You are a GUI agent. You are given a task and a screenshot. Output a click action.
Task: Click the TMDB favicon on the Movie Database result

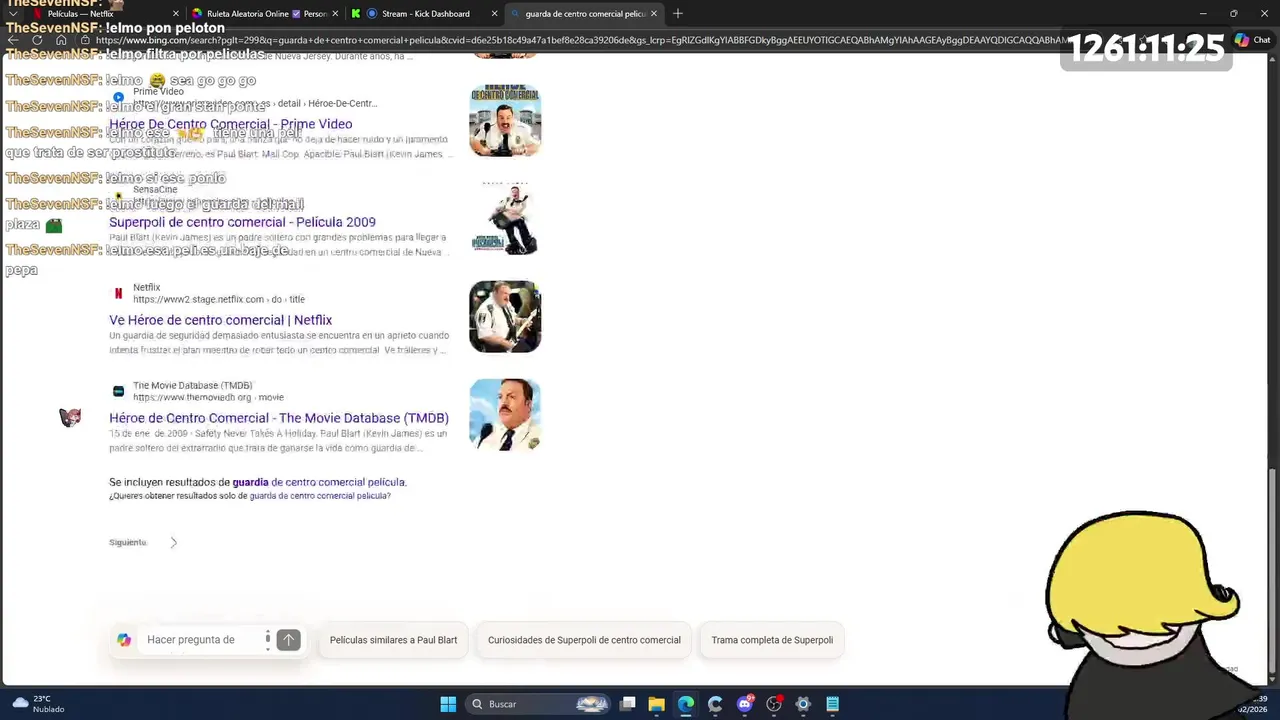118,391
